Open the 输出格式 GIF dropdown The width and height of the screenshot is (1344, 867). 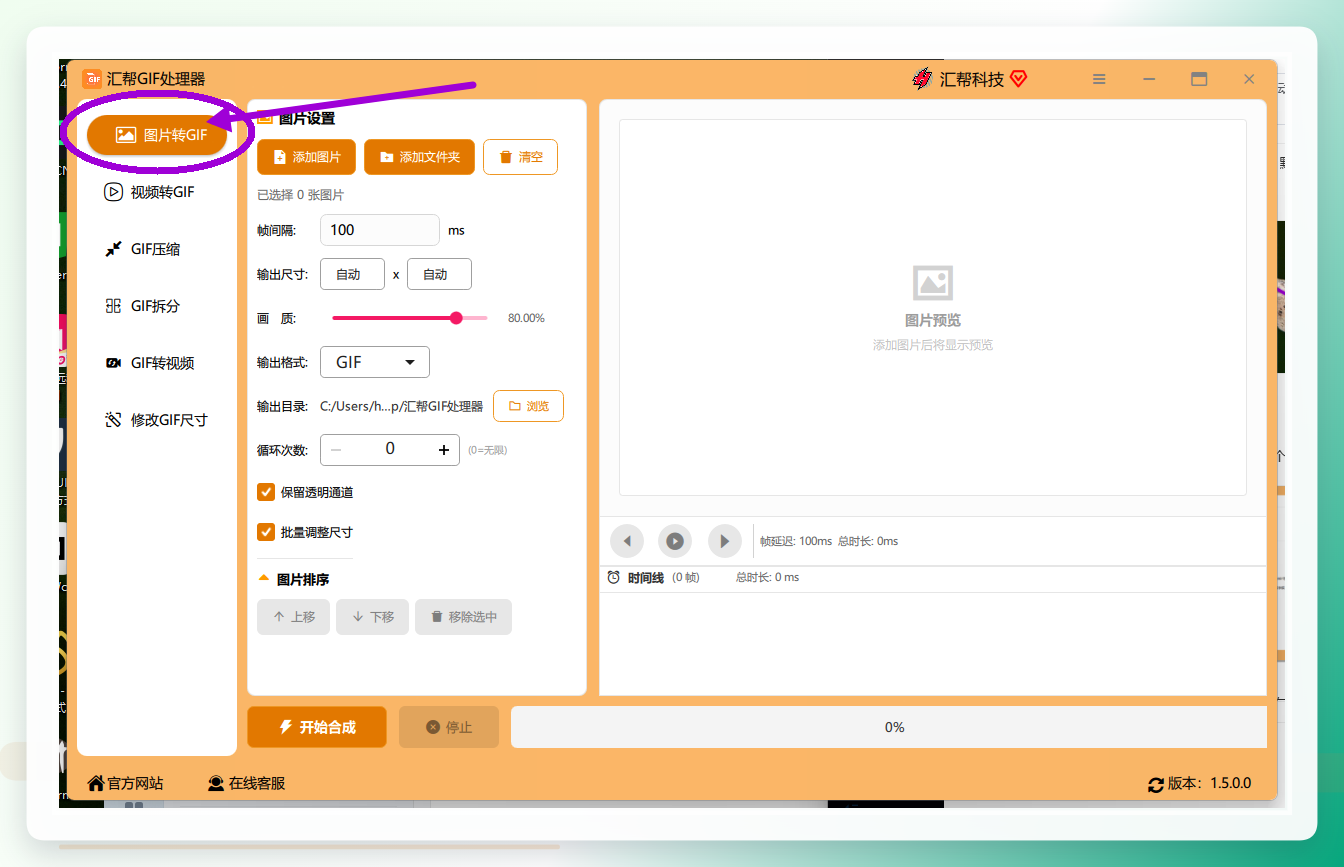pos(375,362)
